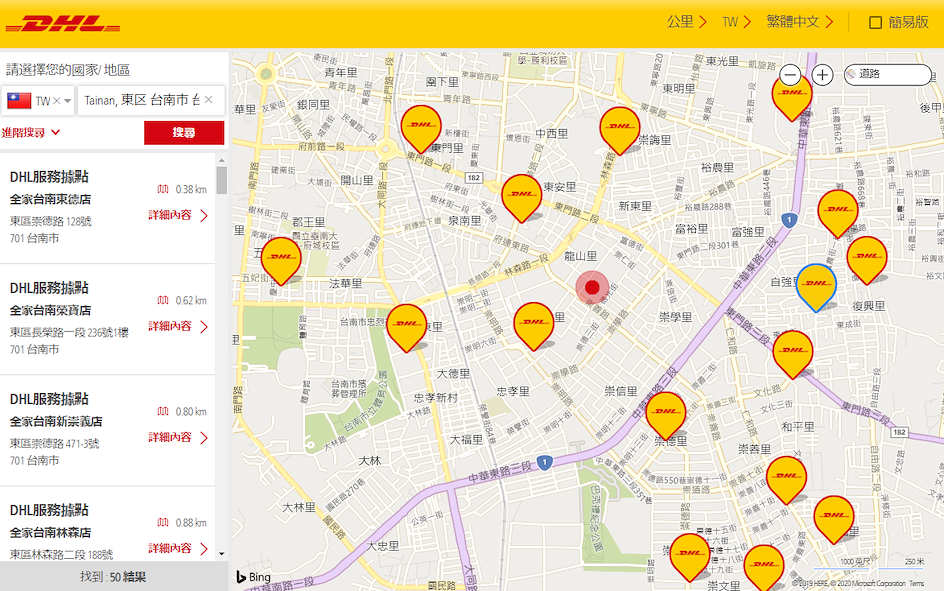Click the results list scrollbar thumb

pyautogui.click(x=222, y=180)
